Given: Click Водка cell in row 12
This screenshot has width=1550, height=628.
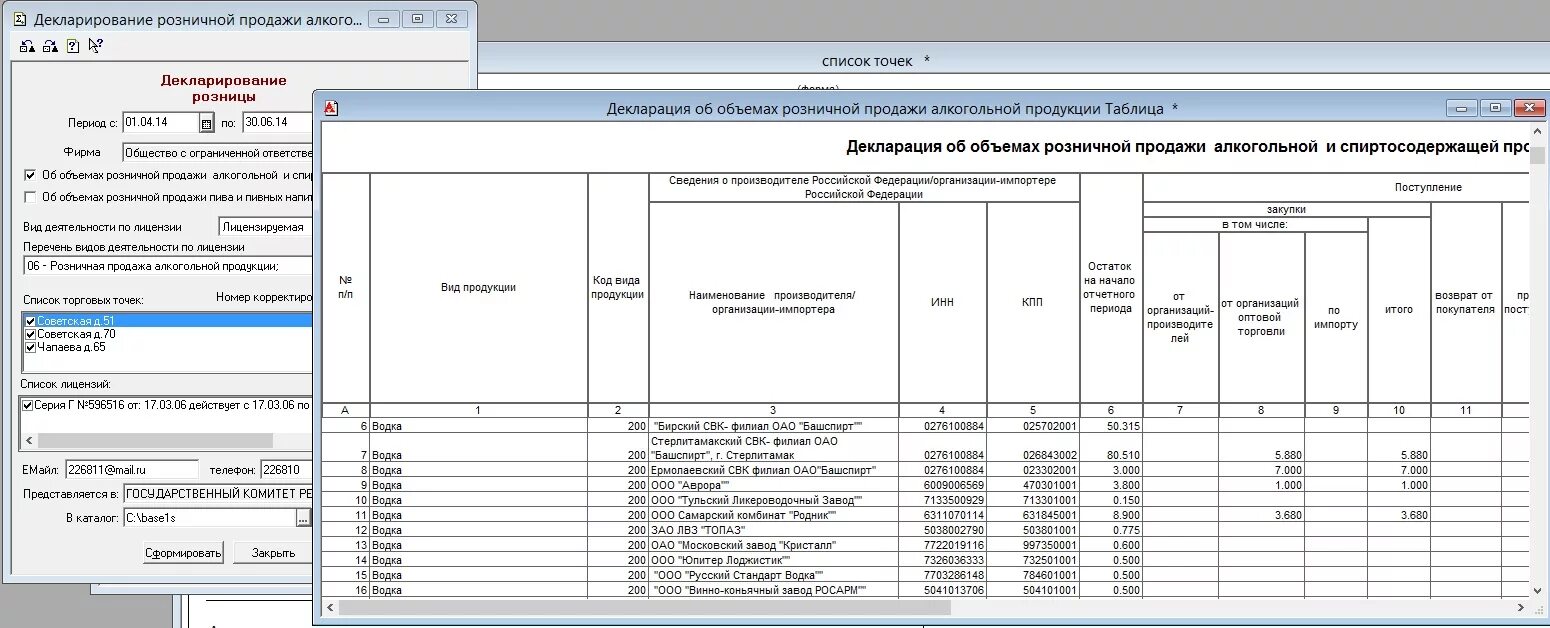Looking at the screenshot, I should pyautogui.click(x=479, y=530).
